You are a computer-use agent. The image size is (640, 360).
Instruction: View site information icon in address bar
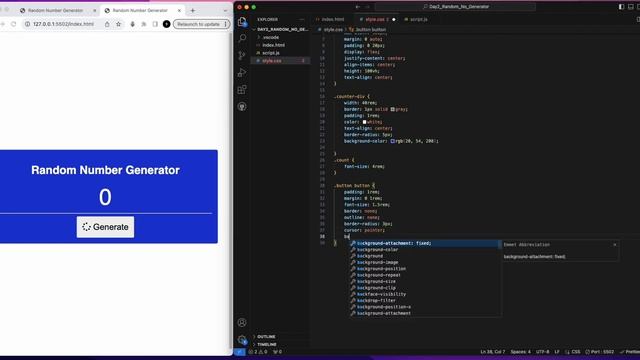click(x=27, y=24)
